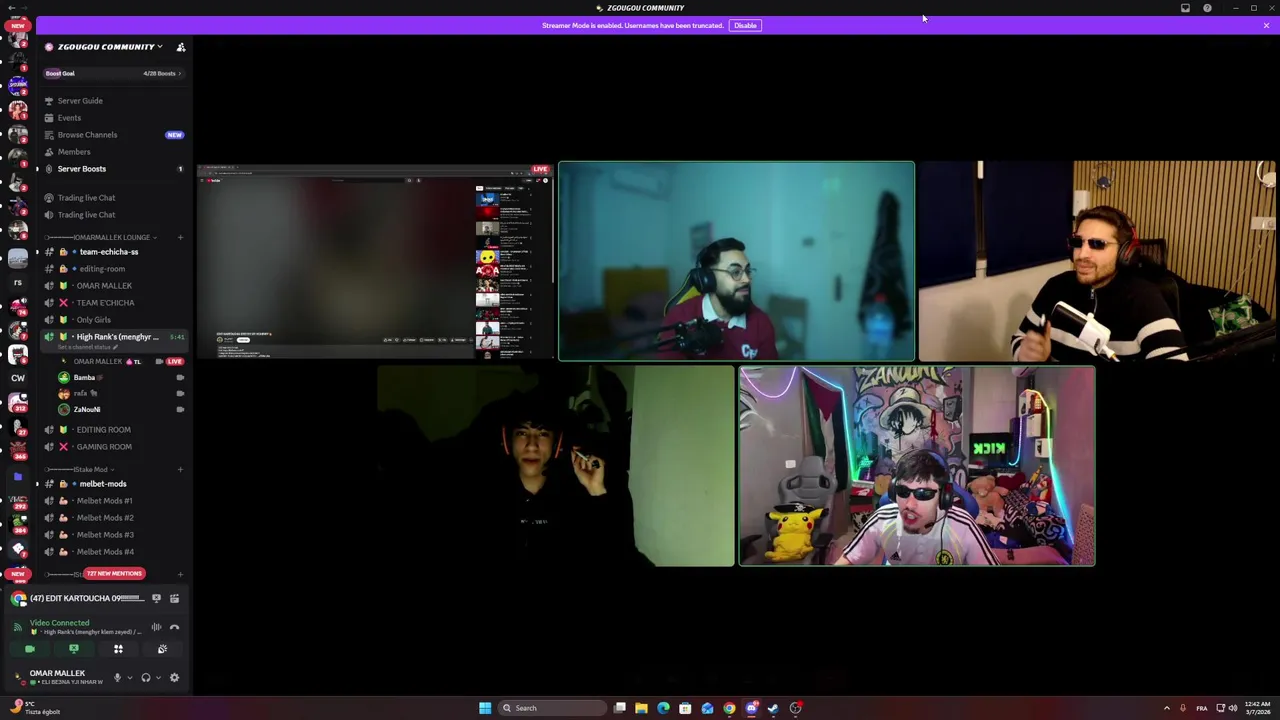The width and height of the screenshot is (1280, 720).
Task: Open the Events section
Action: [69, 118]
